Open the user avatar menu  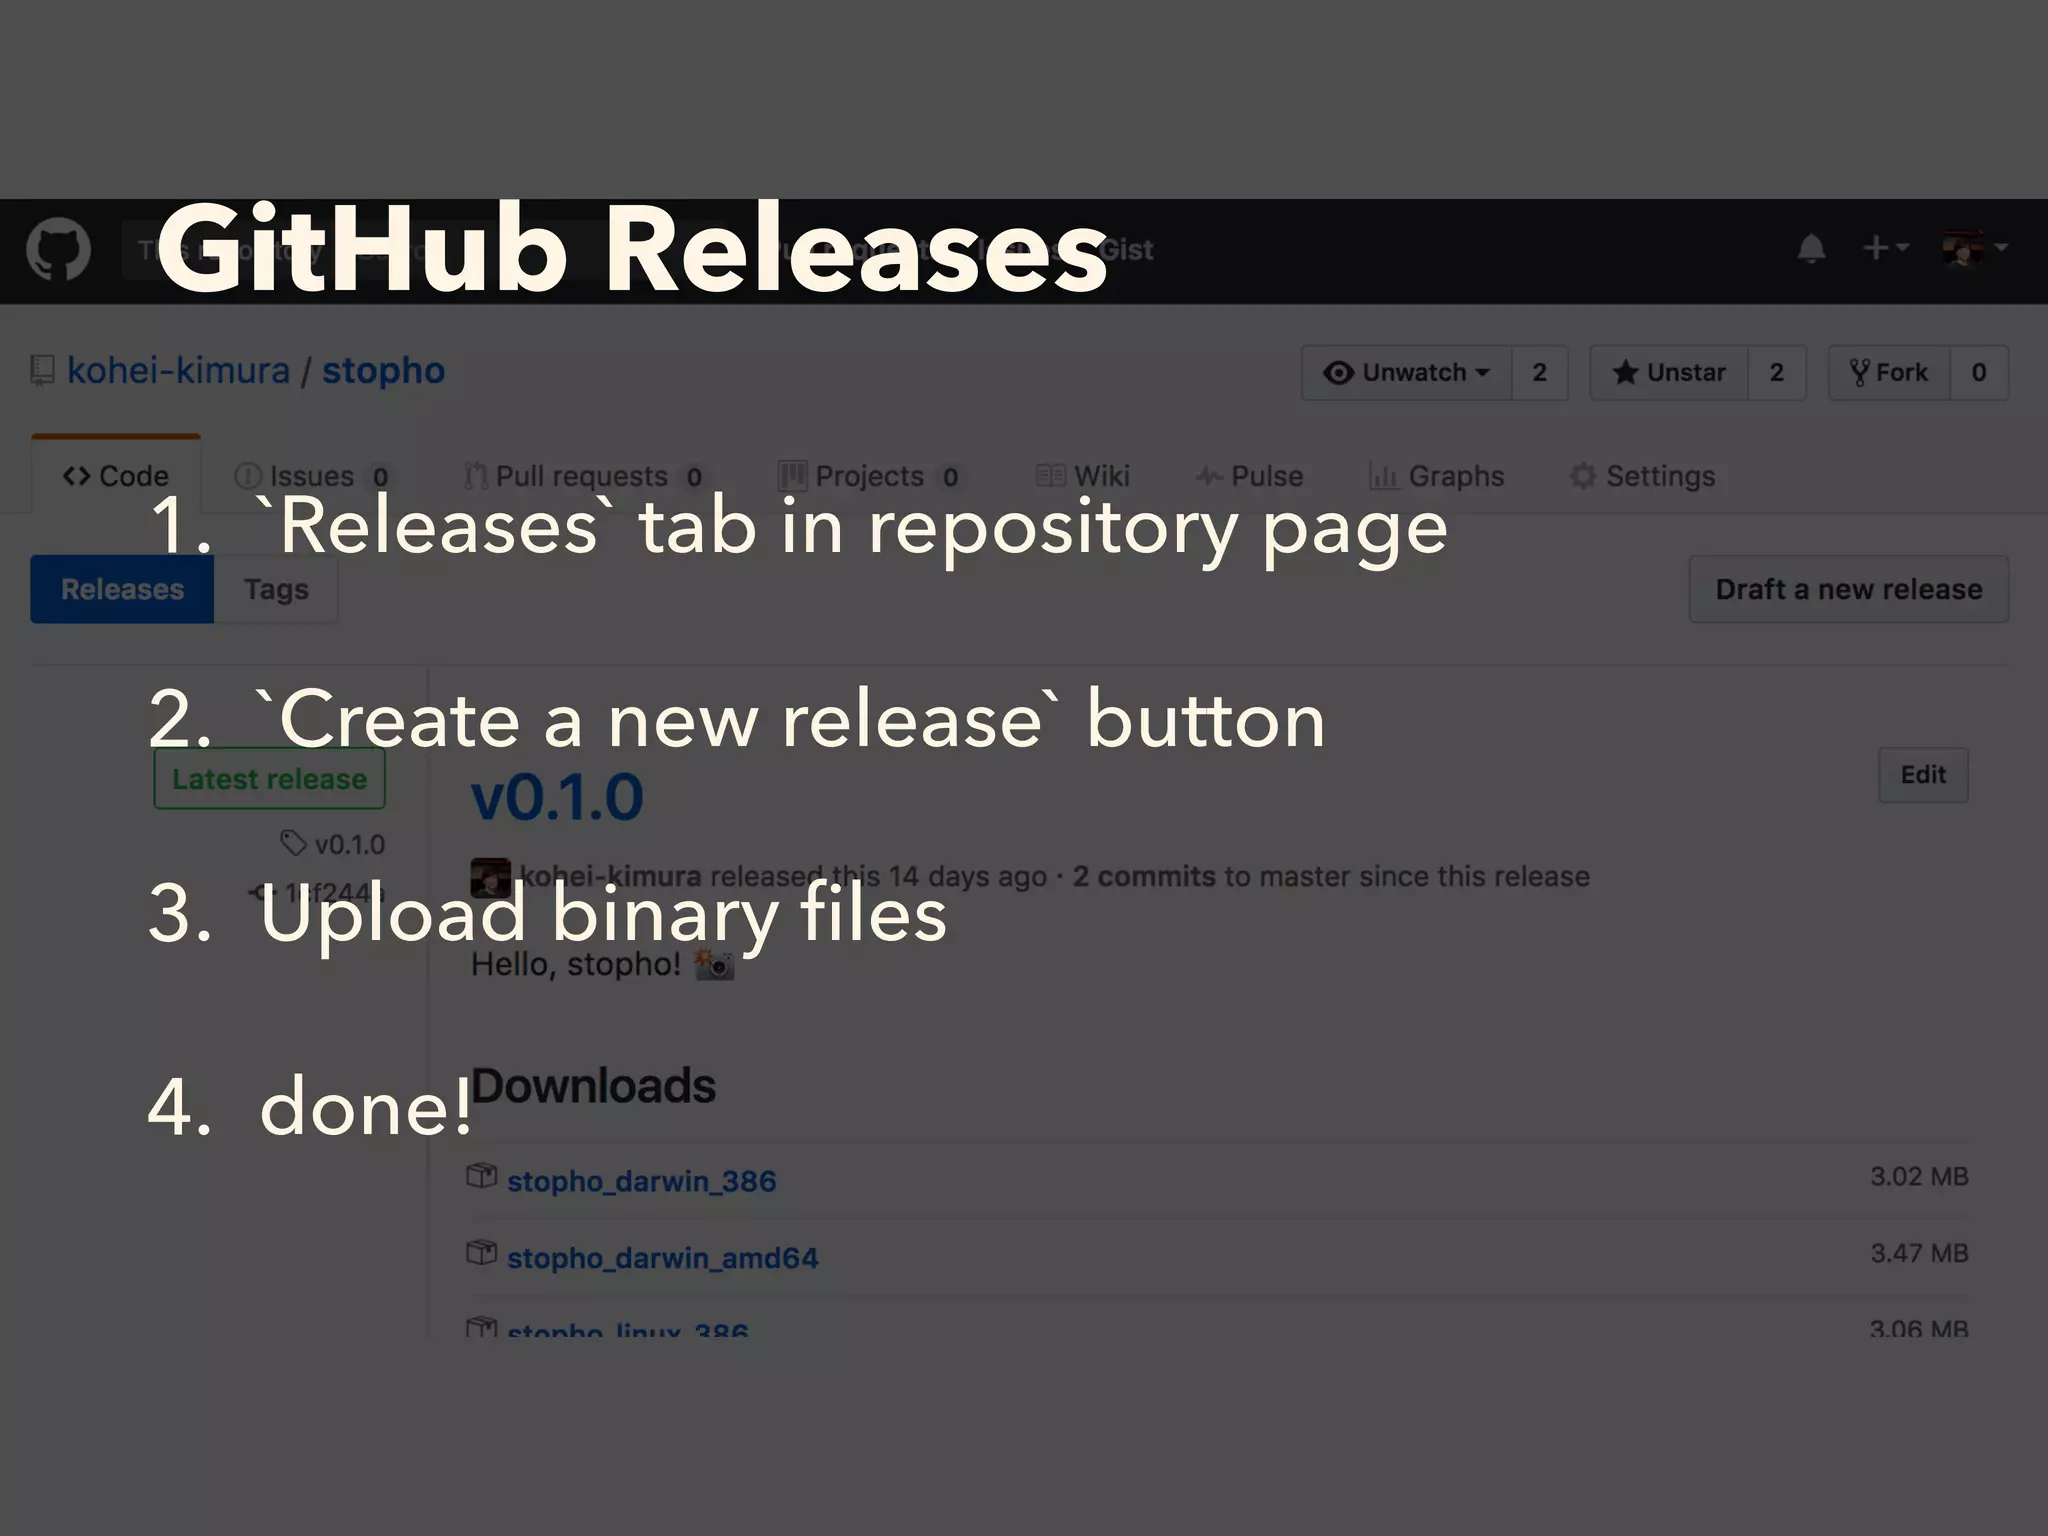coord(1974,248)
